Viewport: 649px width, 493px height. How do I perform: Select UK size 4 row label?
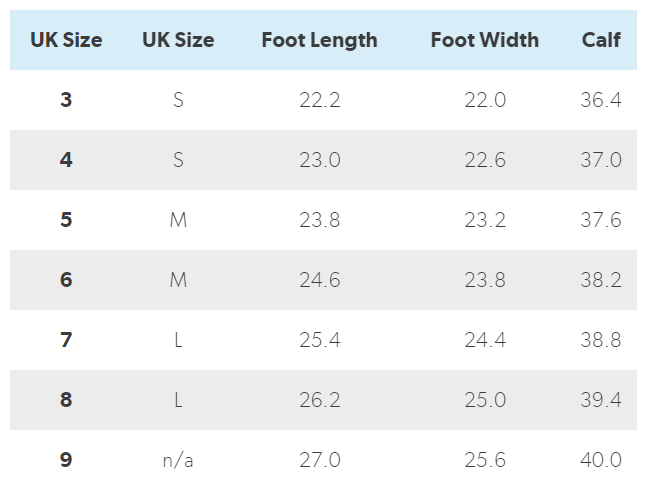point(66,160)
